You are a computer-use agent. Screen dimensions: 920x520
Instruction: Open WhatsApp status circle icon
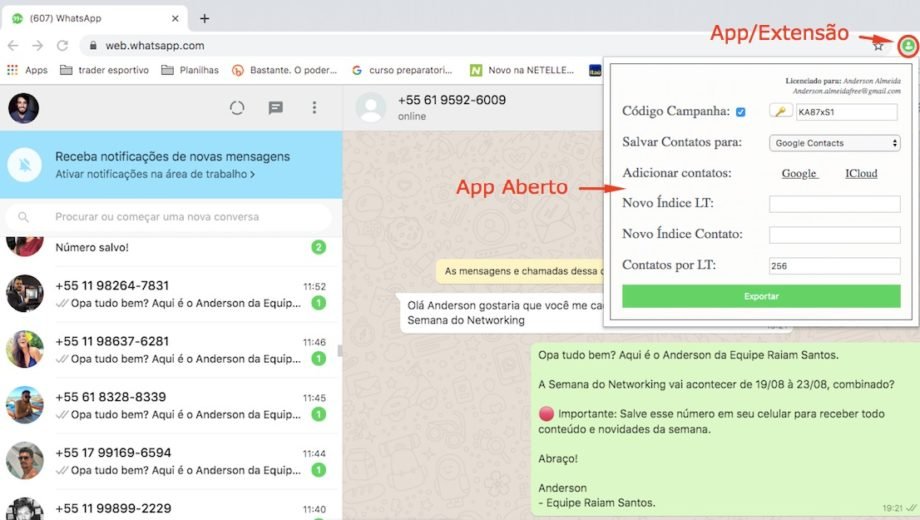pyautogui.click(x=237, y=107)
